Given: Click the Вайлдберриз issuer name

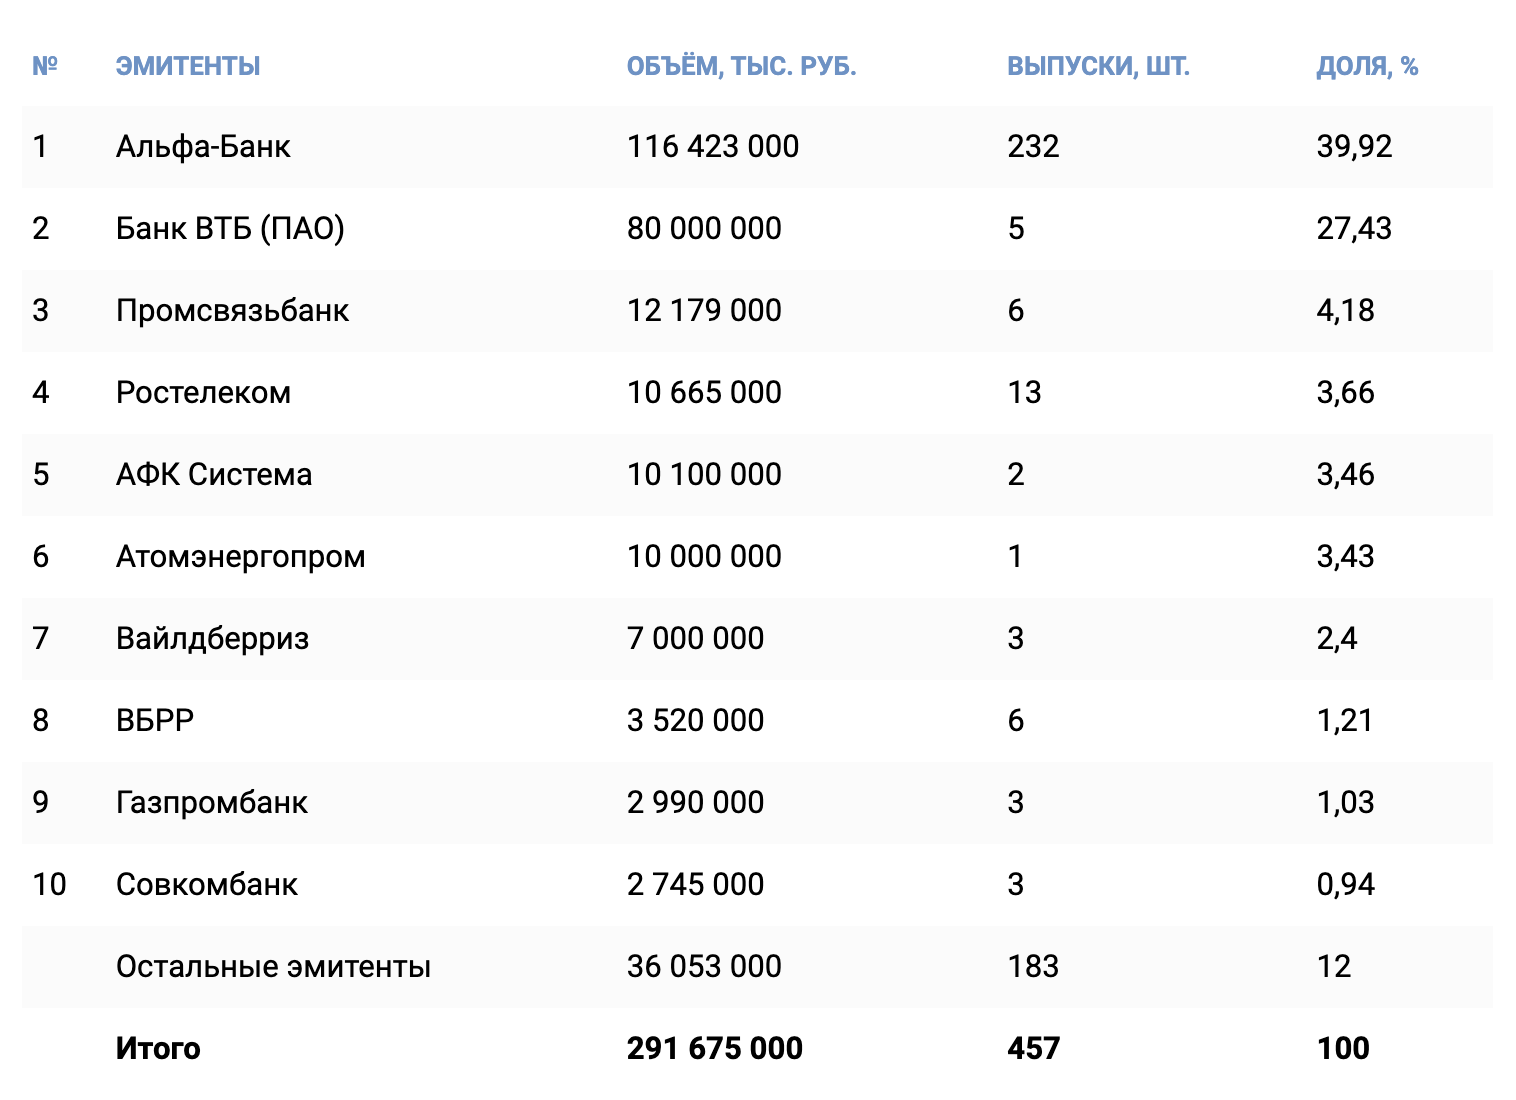Looking at the screenshot, I should point(212,639).
